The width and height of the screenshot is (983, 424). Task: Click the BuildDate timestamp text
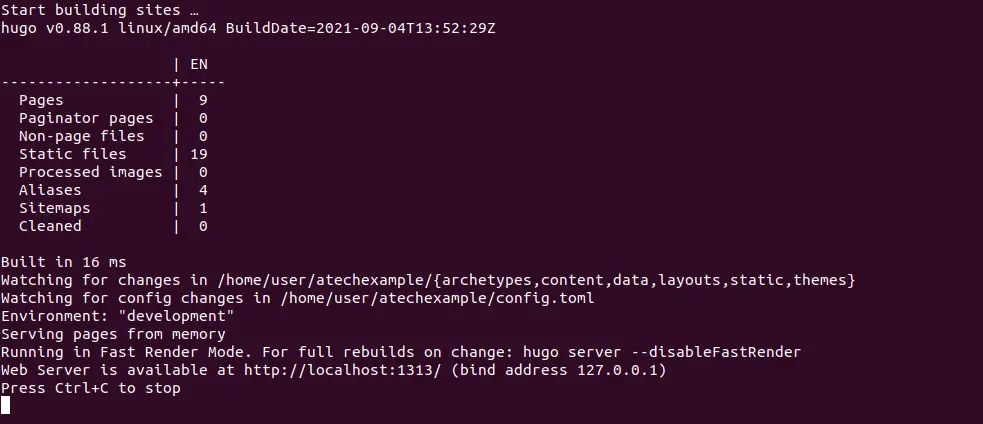point(360,28)
